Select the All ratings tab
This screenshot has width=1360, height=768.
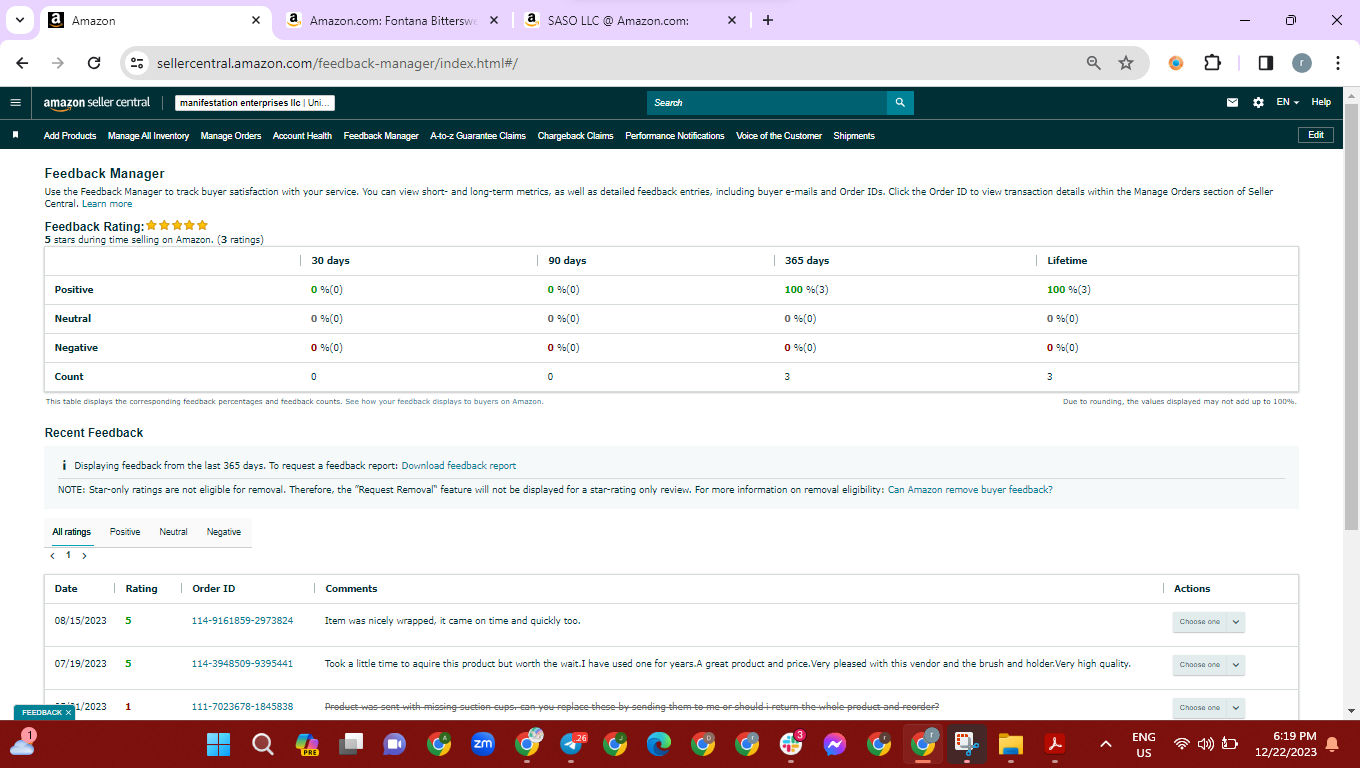click(72, 532)
